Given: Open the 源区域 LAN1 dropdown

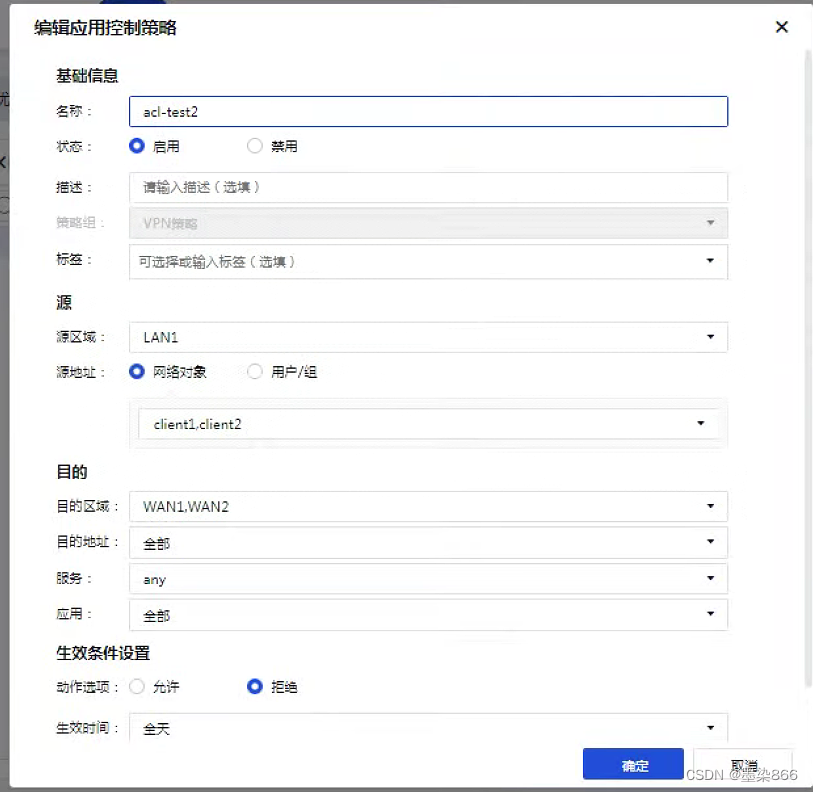Looking at the screenshot, I should point(428,337).
